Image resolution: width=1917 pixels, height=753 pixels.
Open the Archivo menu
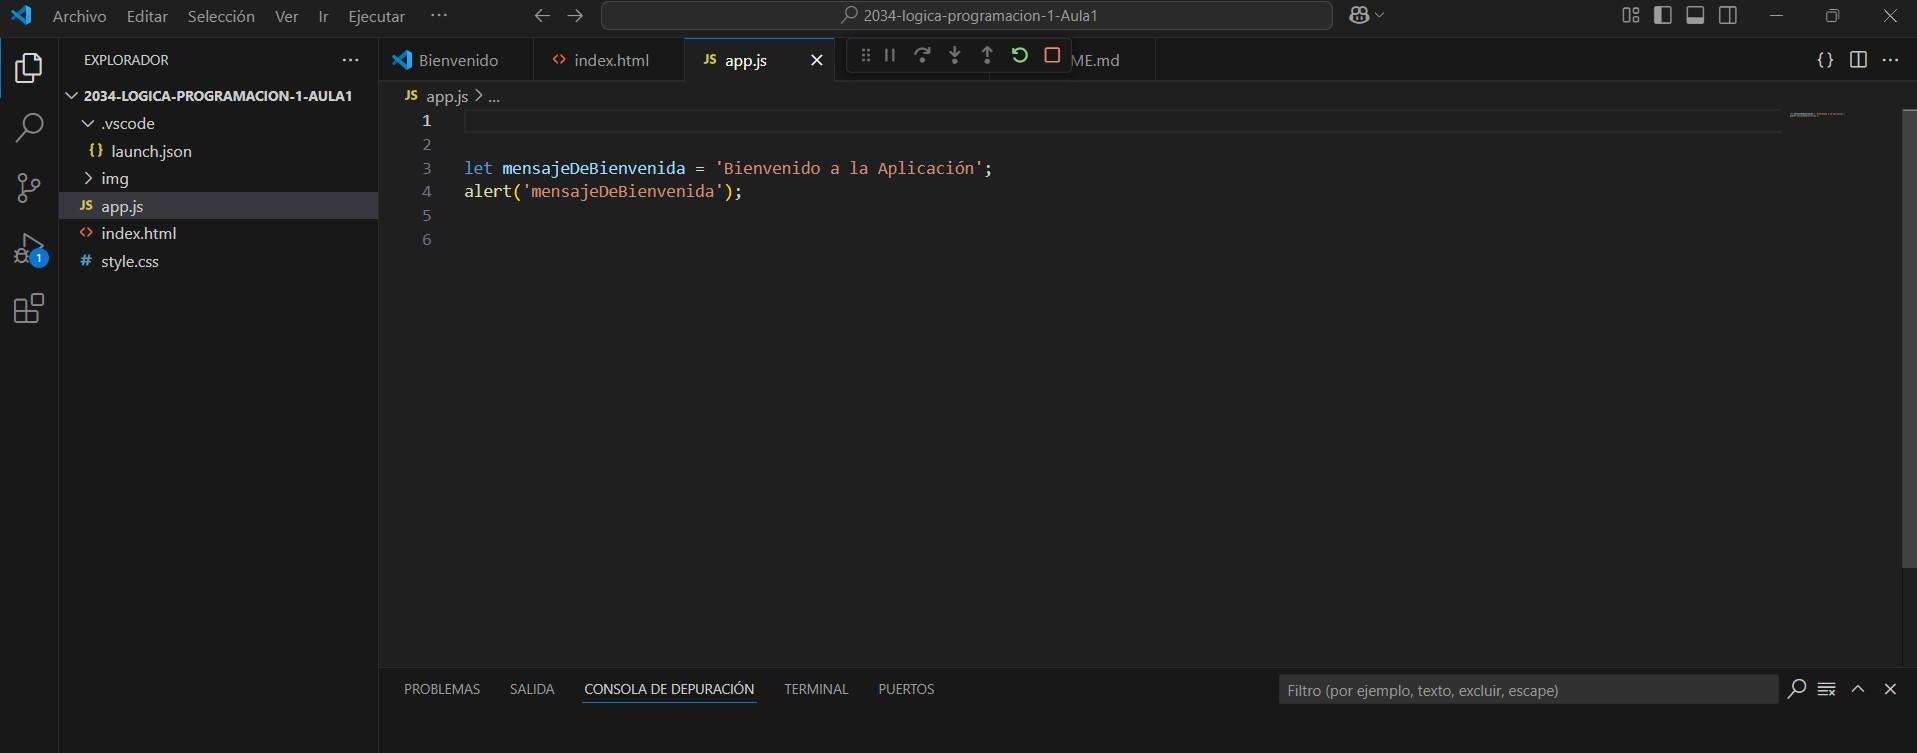pyautogui.click(x=79, y=16)
